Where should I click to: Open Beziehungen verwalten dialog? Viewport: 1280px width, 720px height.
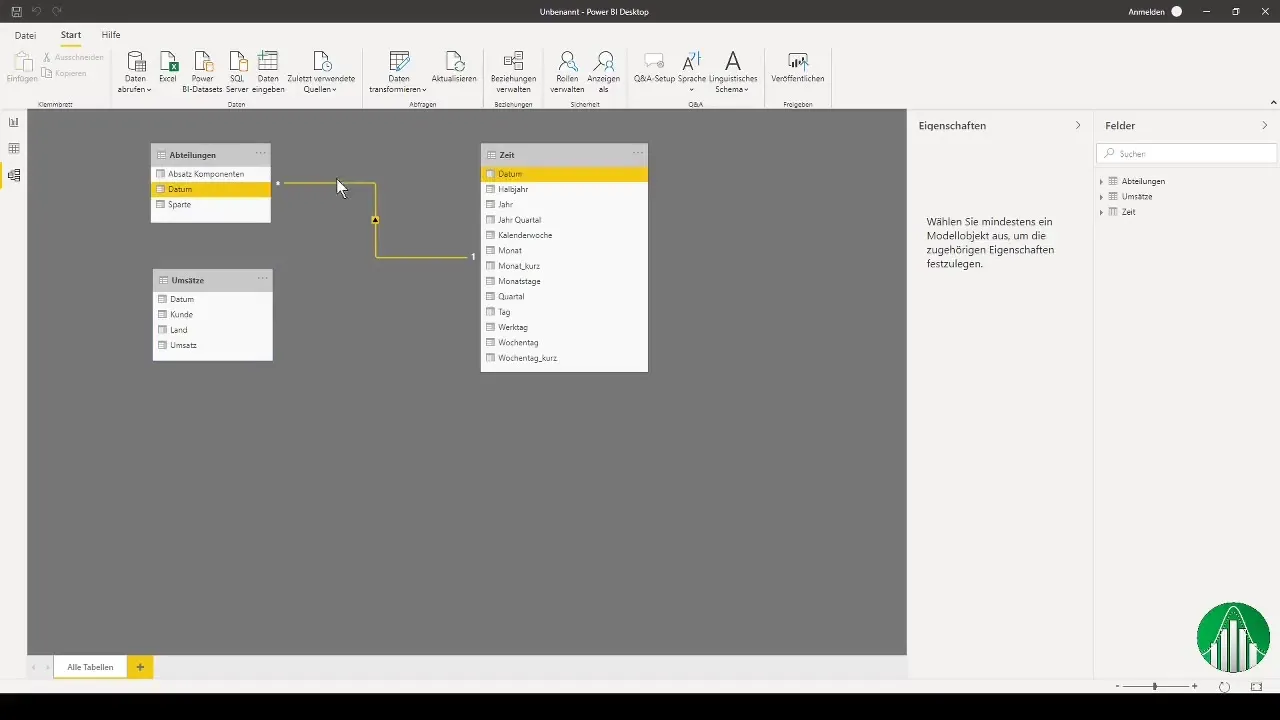(x=513, y=72)
